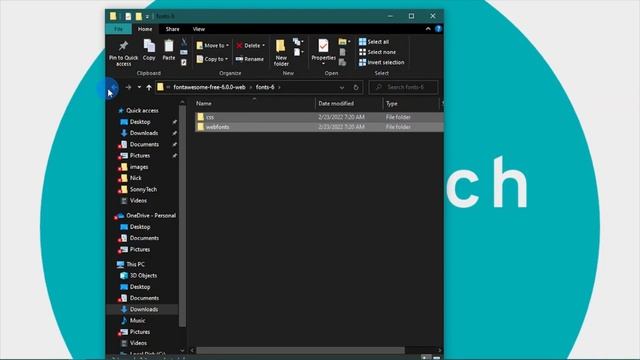Cut selection with the scissors icon
This screenshot has height=360, width=640.
pyautogui.click(x=184, y=42)
